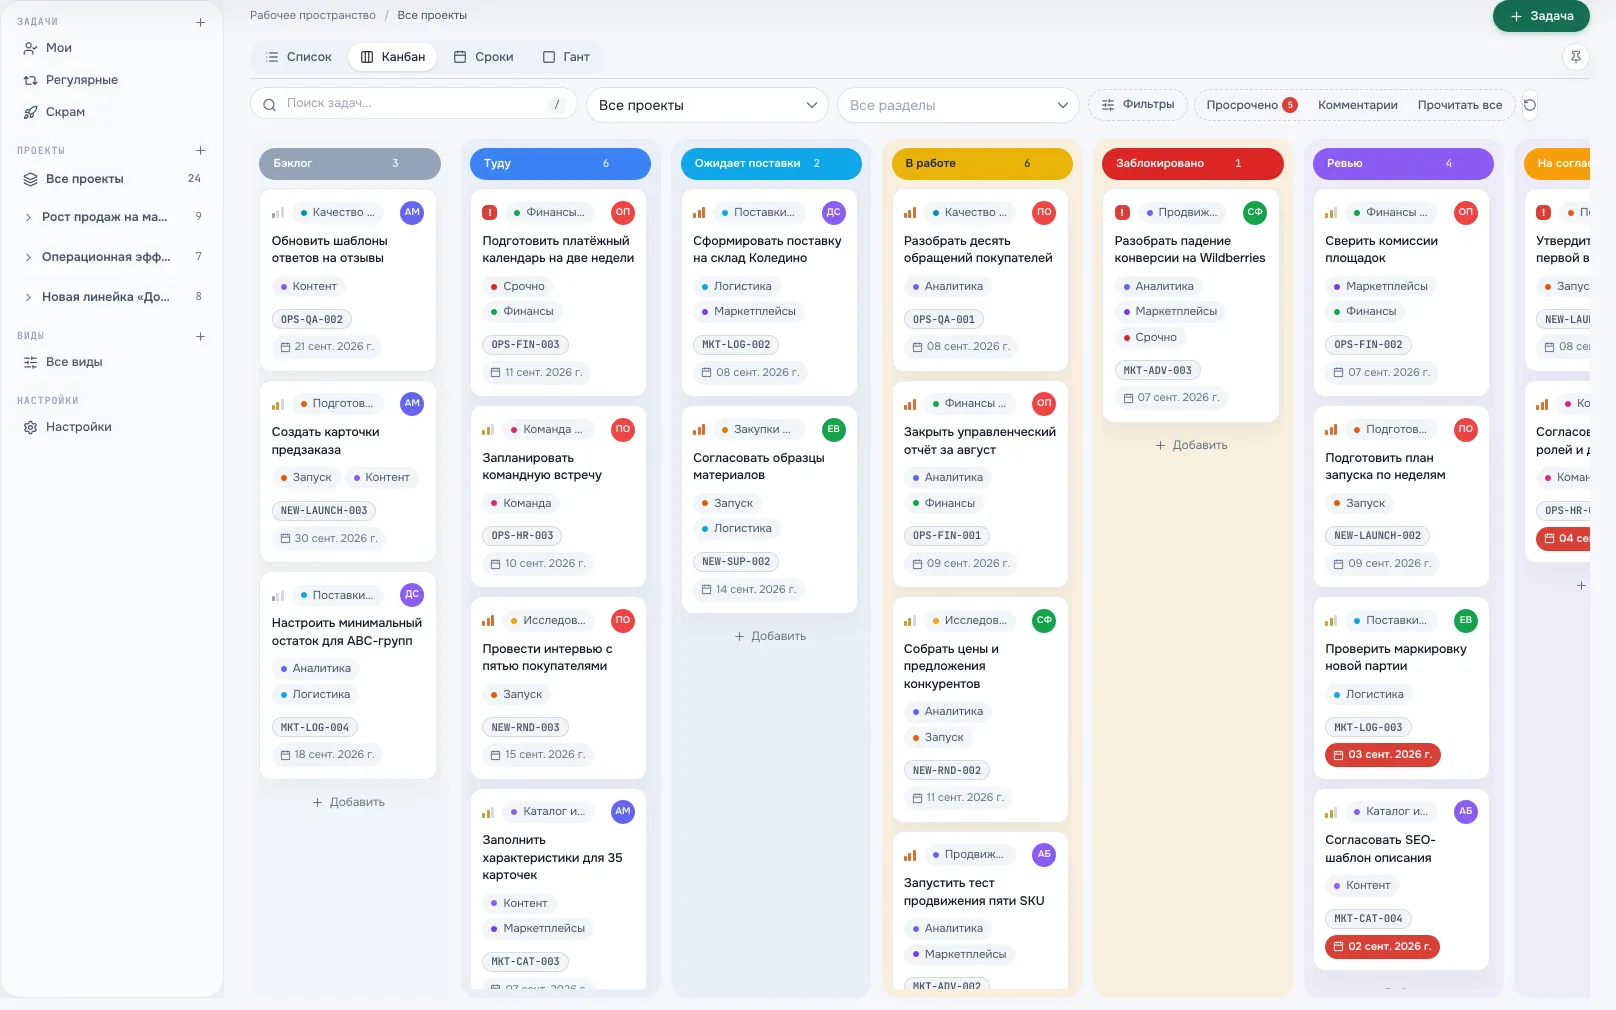Click the alert icon on Разобрать падение конверсии
1616x1010 pixels.
pos(1122,212)
